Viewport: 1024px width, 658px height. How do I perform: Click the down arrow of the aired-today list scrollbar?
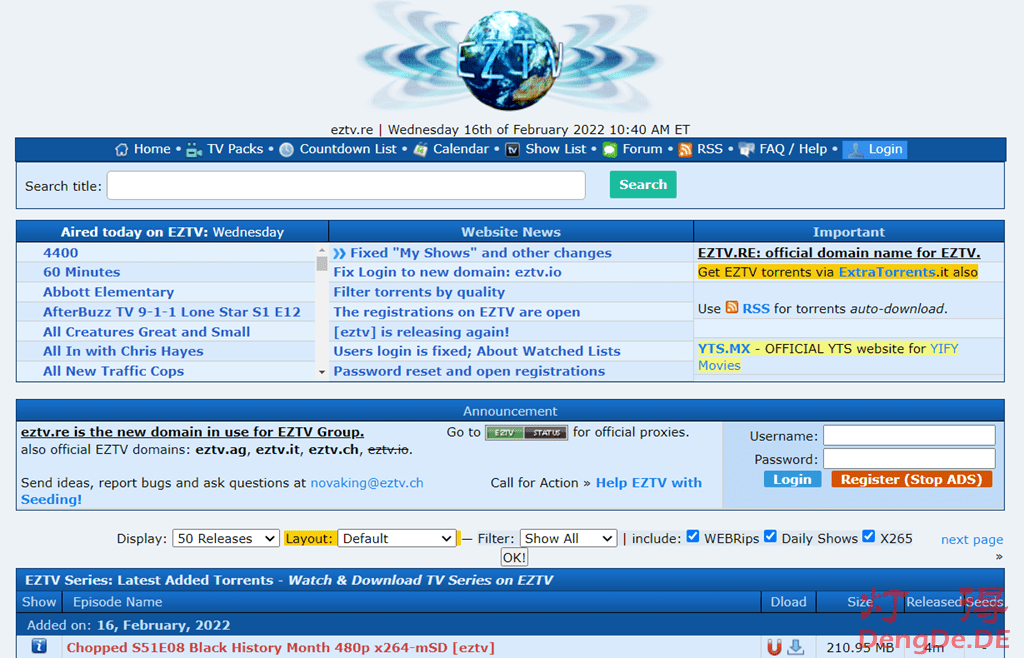coord(322,372)
